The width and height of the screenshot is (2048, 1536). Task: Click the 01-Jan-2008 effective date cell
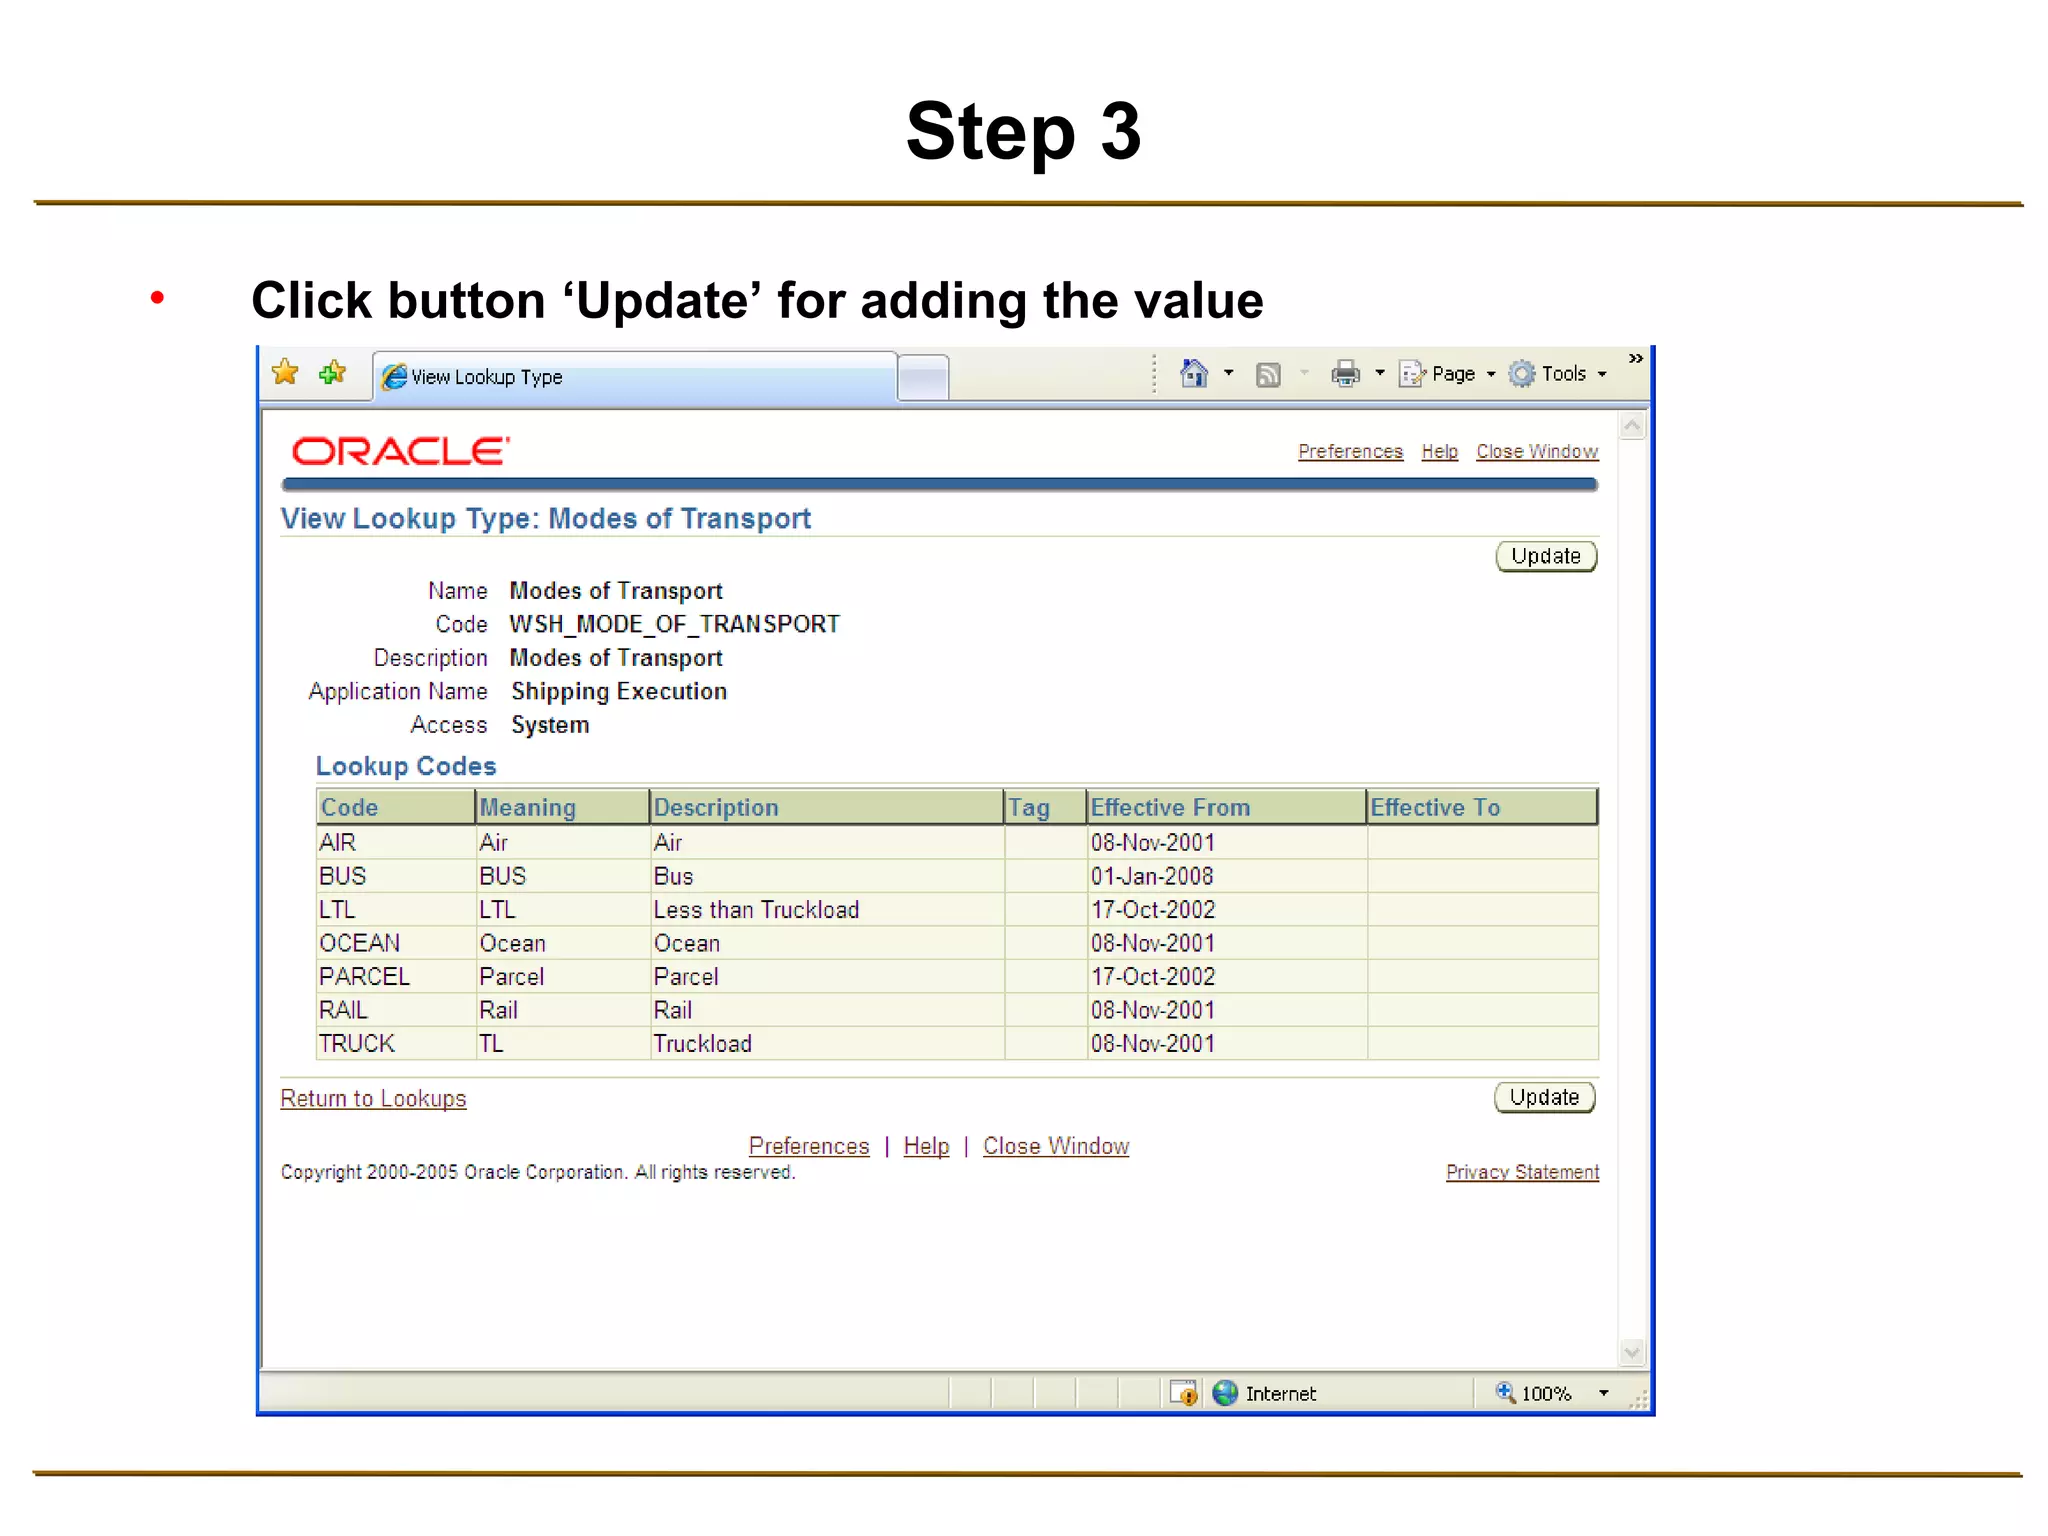click(1227, 877)
